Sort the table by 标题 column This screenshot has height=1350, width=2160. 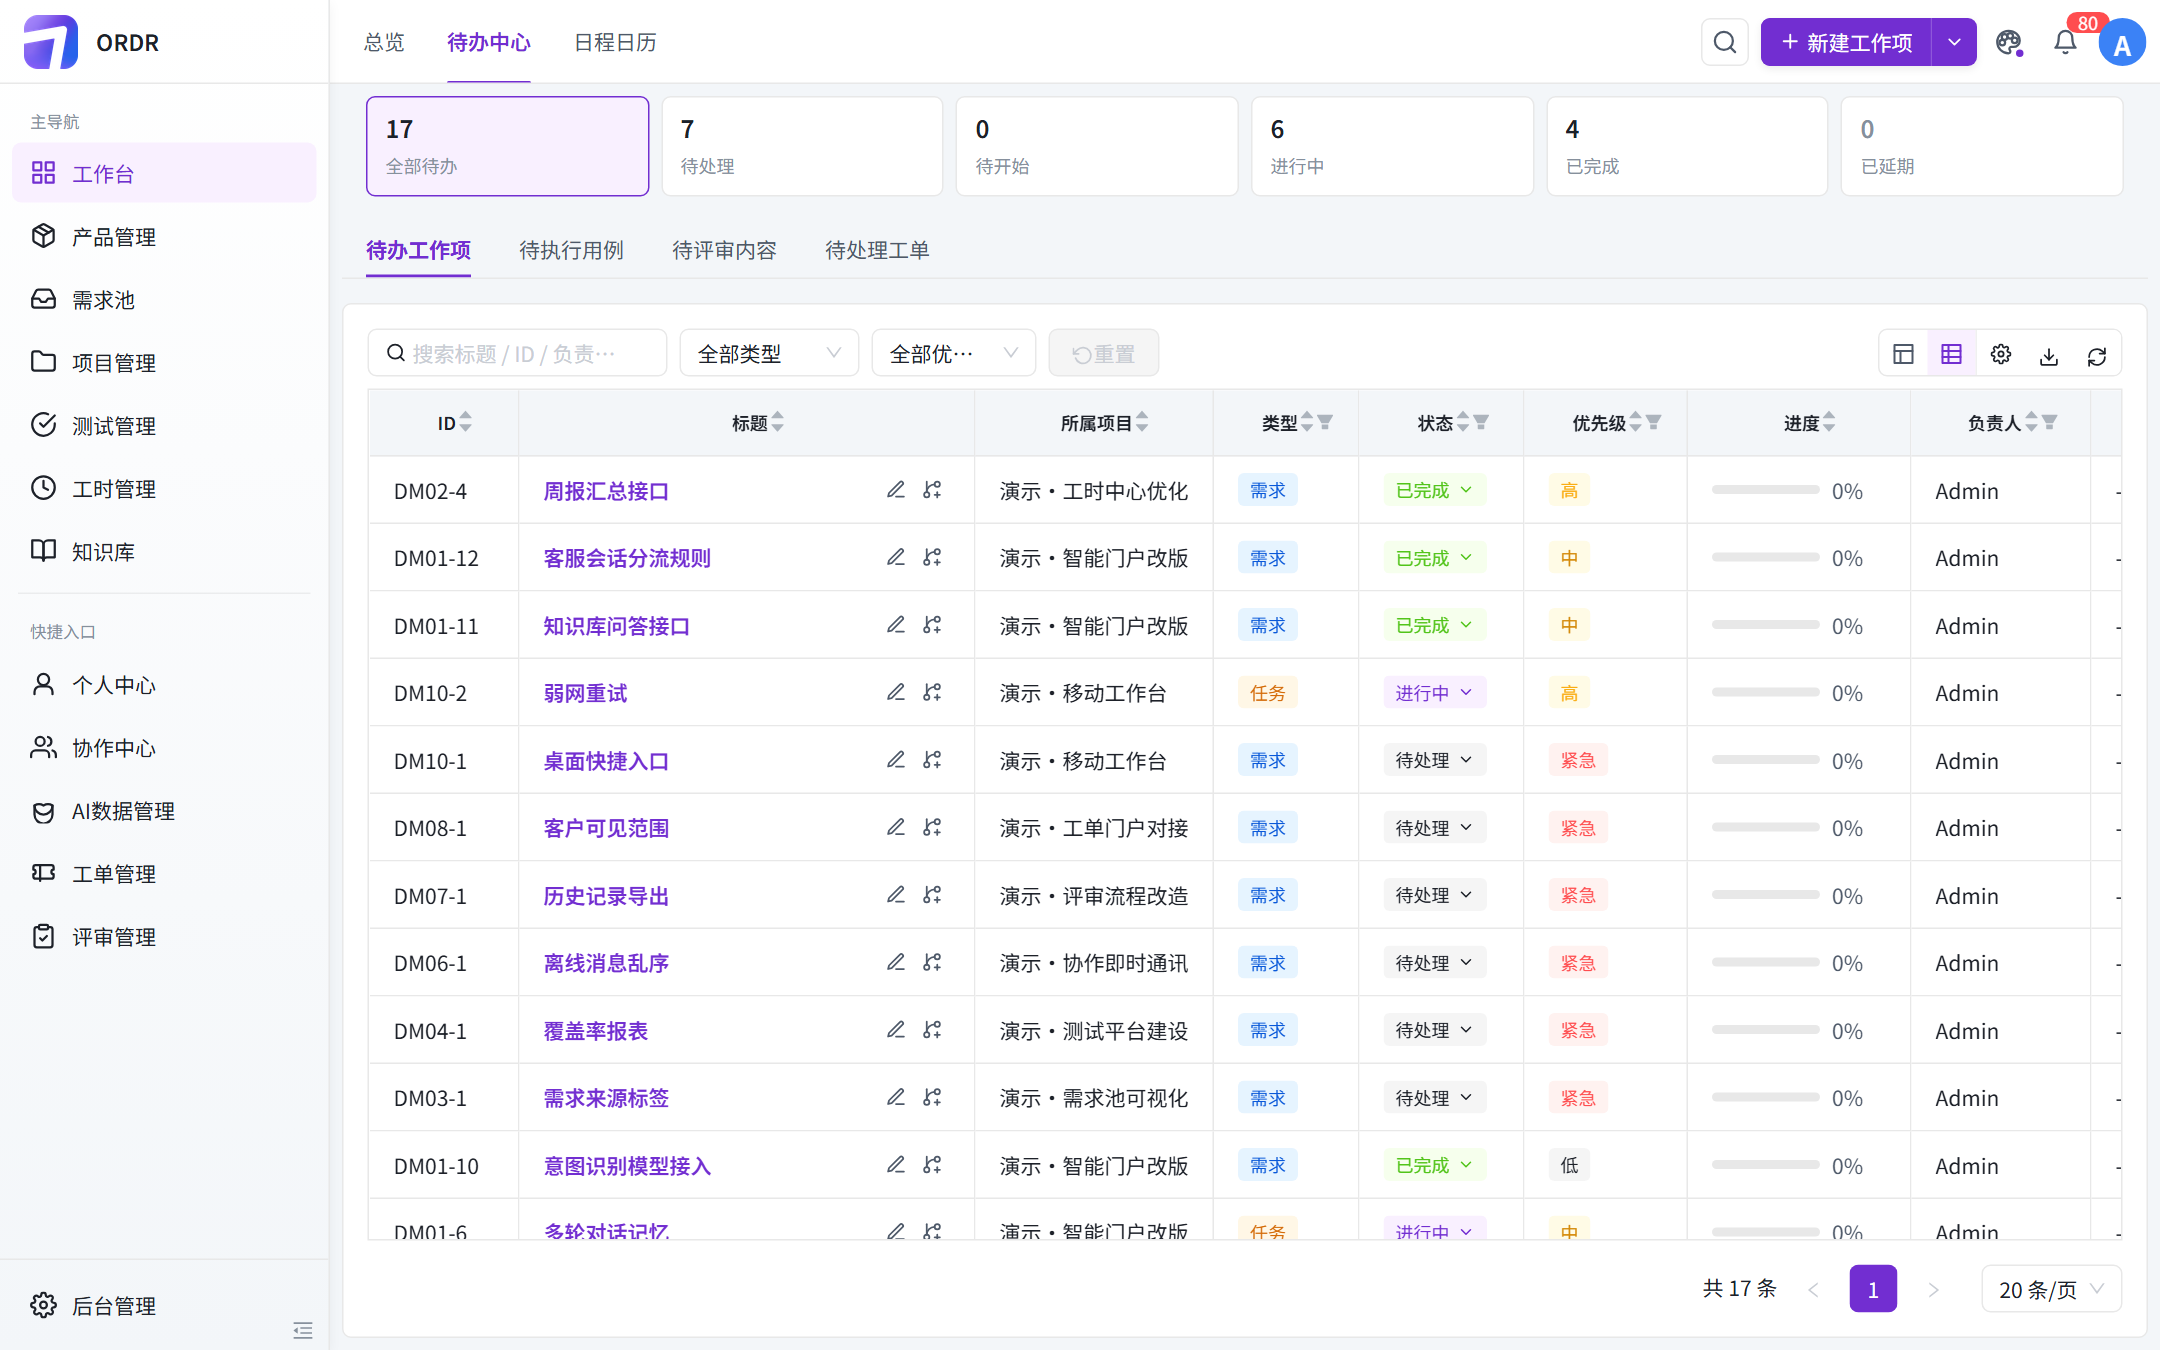(778, 422)
